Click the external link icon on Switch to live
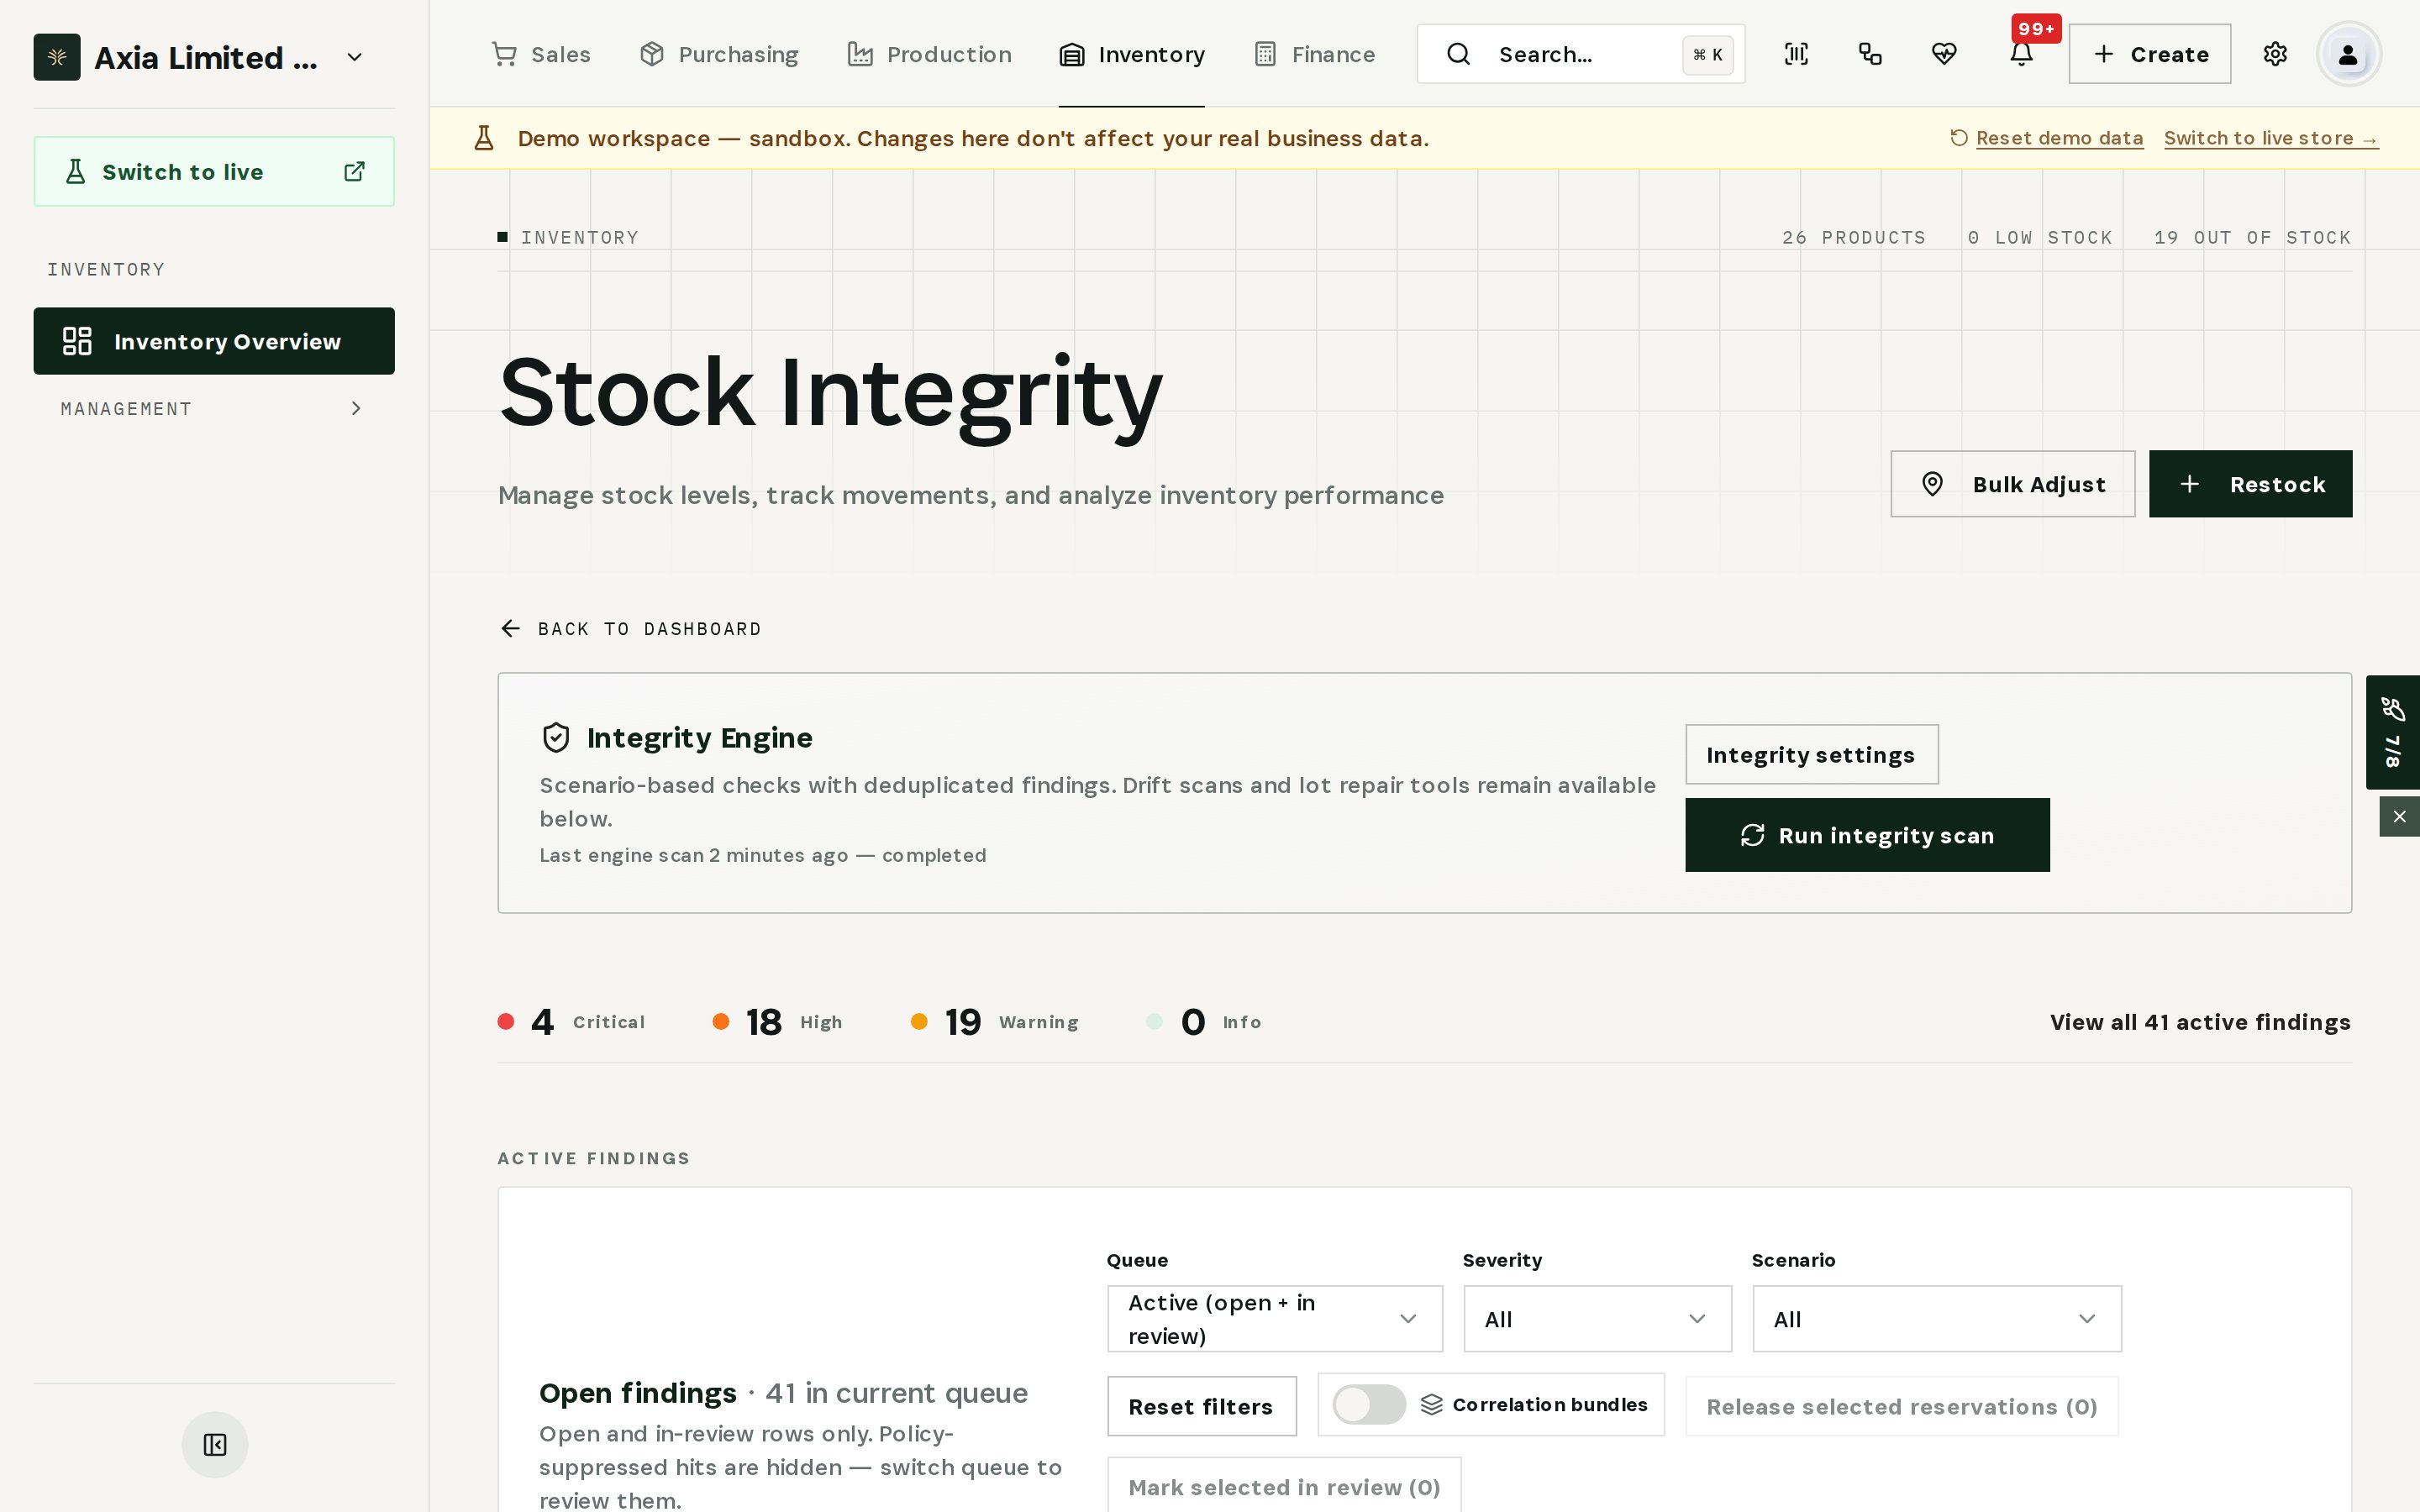 point(354,172)
